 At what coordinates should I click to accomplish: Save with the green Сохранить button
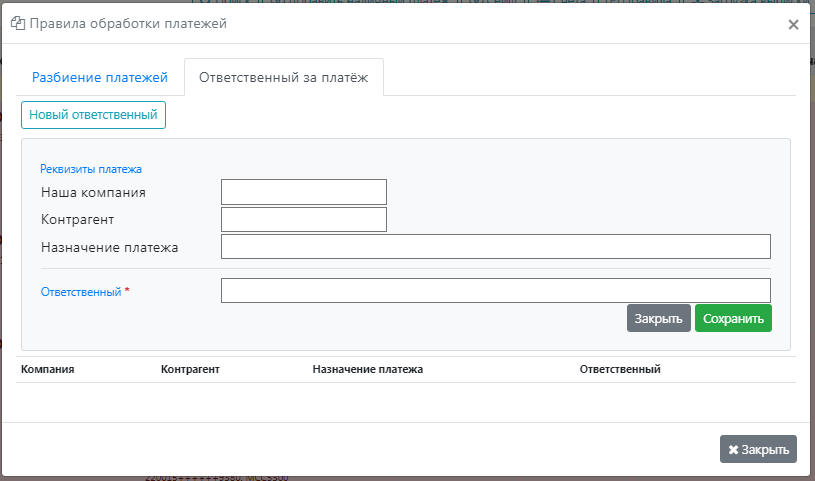click(733, 318)
